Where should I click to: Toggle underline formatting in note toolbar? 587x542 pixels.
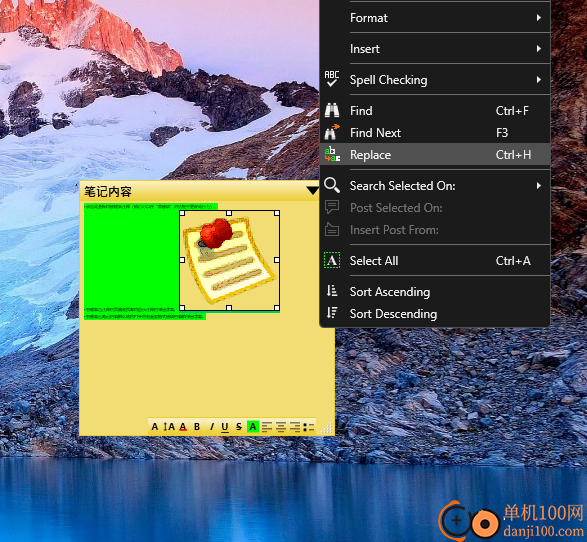pyautogui.click(x=225, y=427)
